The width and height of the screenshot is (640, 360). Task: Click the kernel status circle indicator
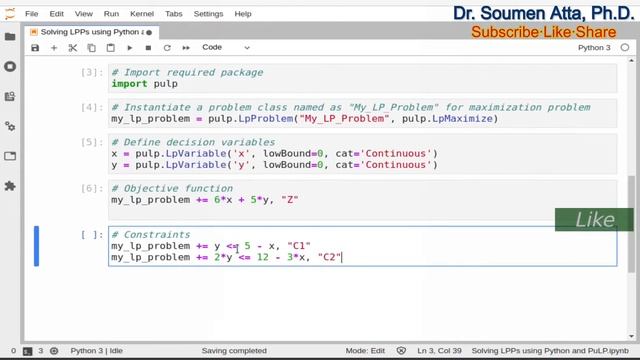tap(624, 48)
